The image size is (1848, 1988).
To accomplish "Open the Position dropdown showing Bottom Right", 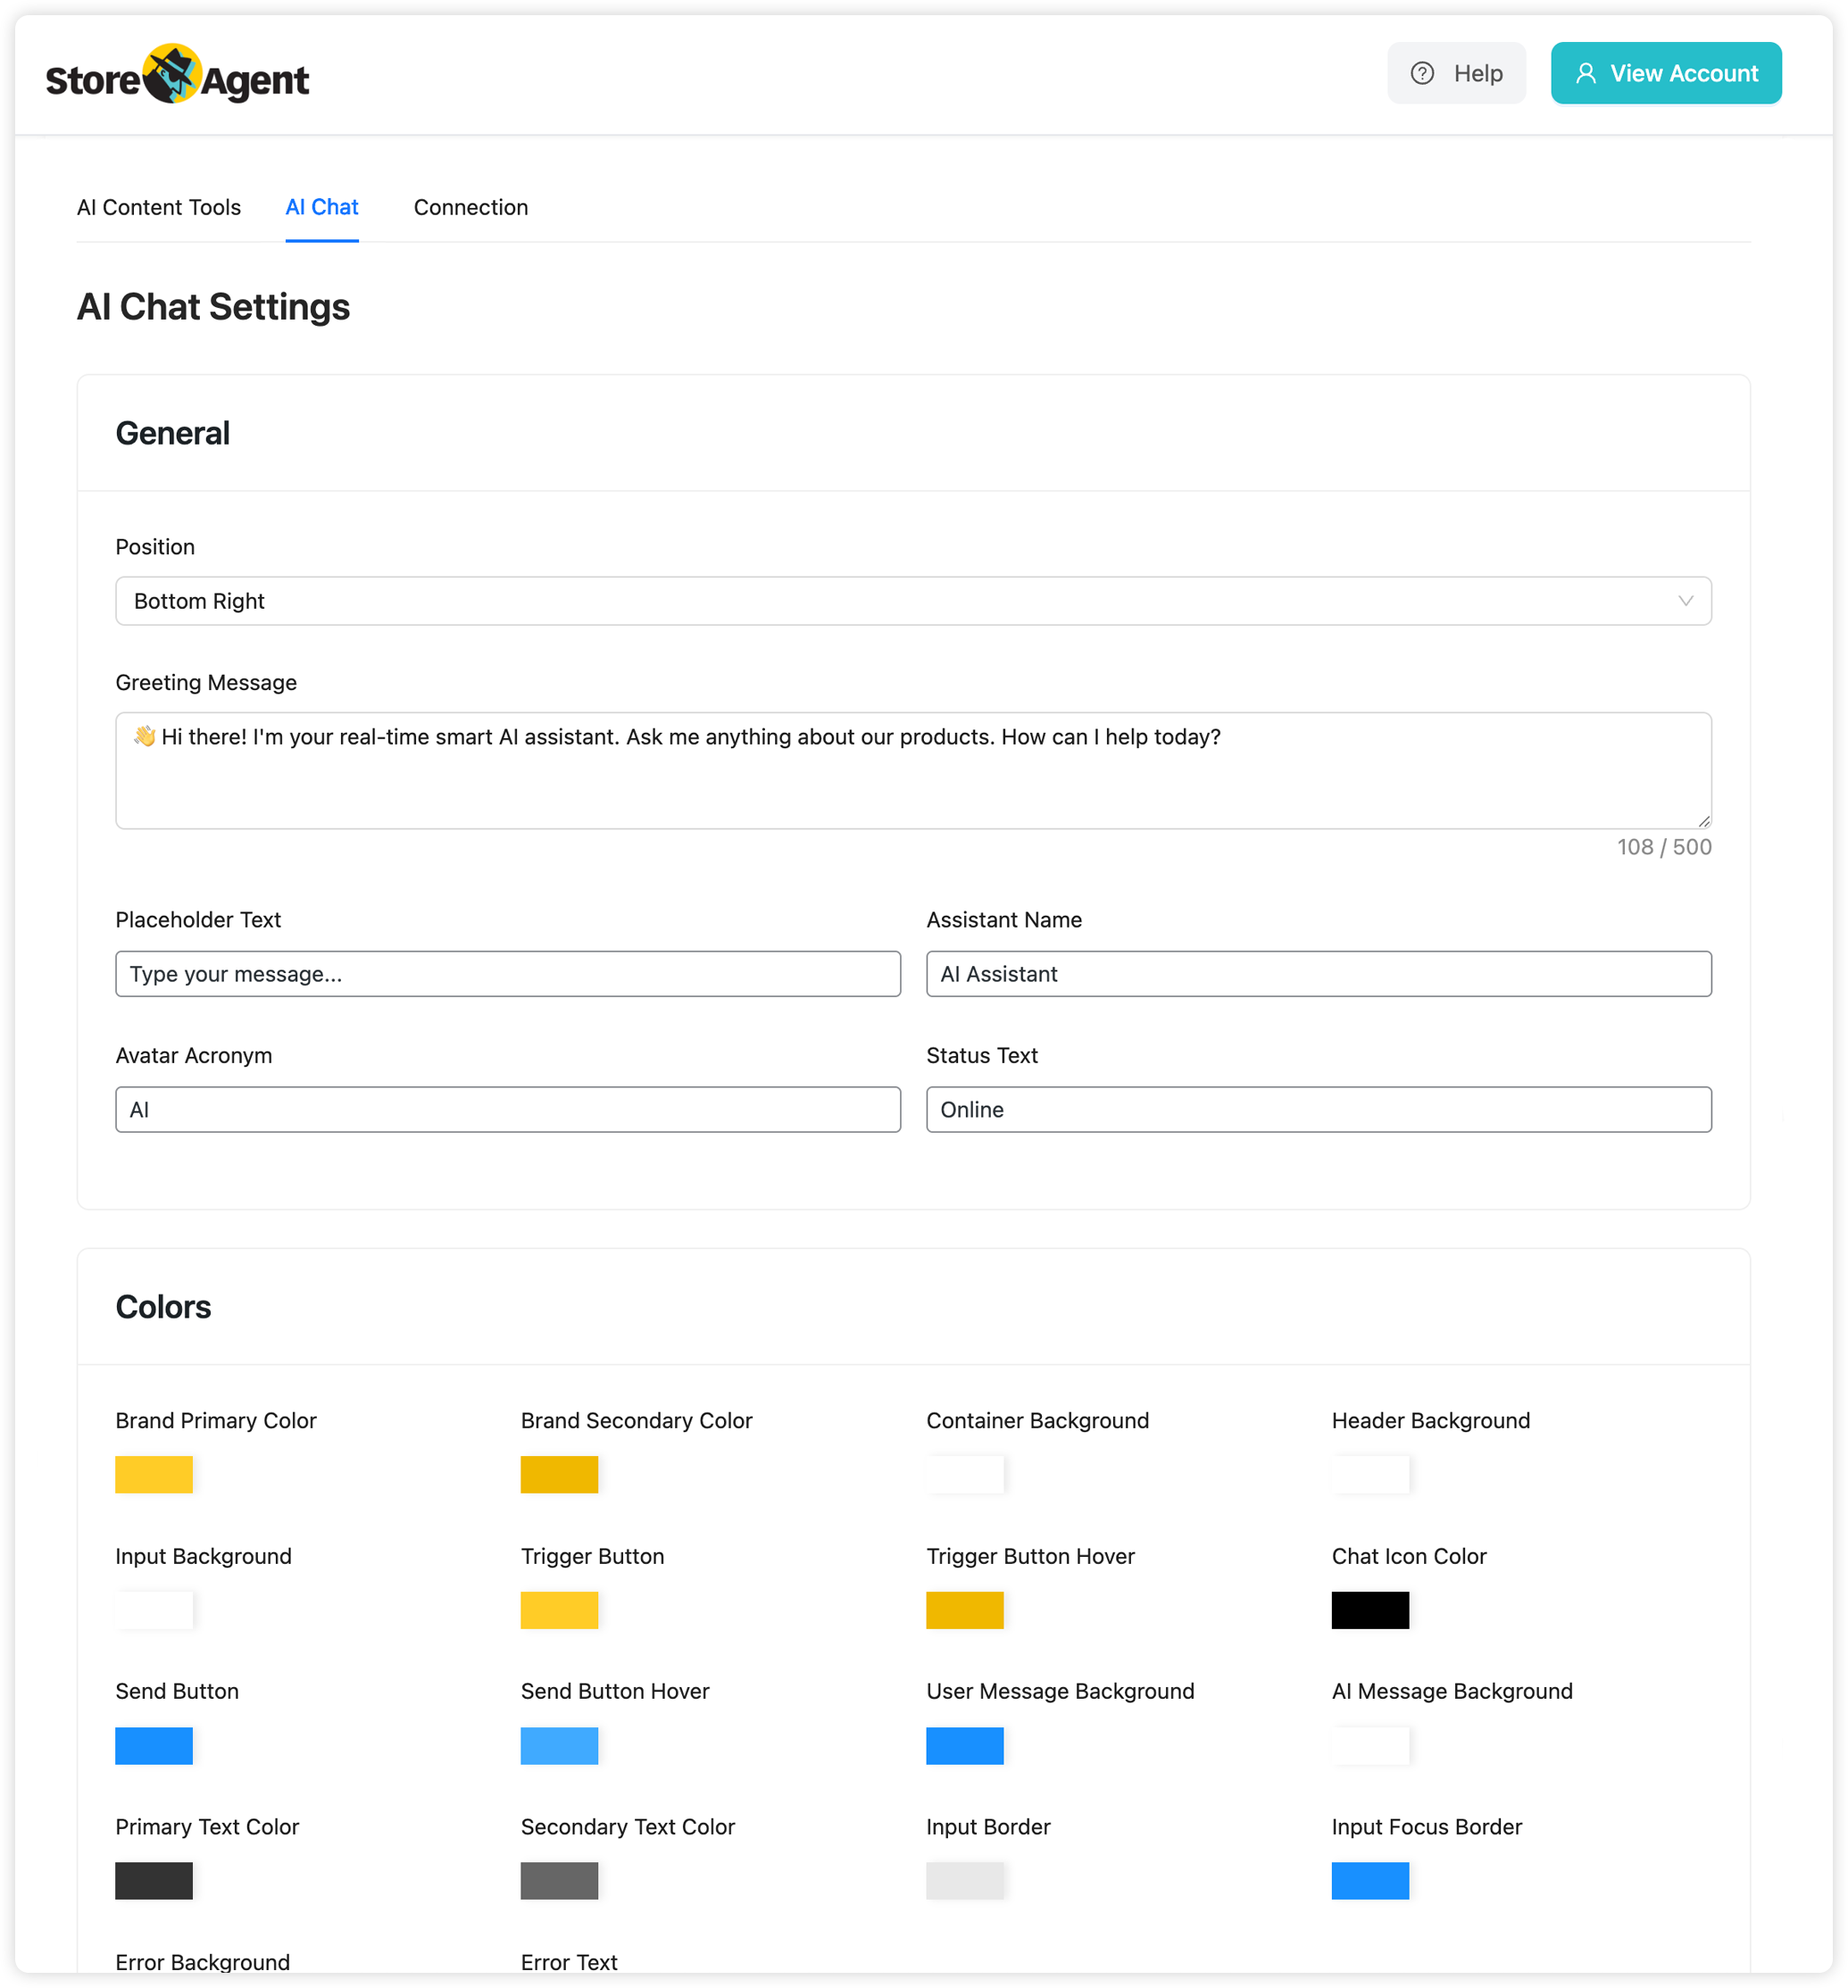I will (x=913, y=601).
